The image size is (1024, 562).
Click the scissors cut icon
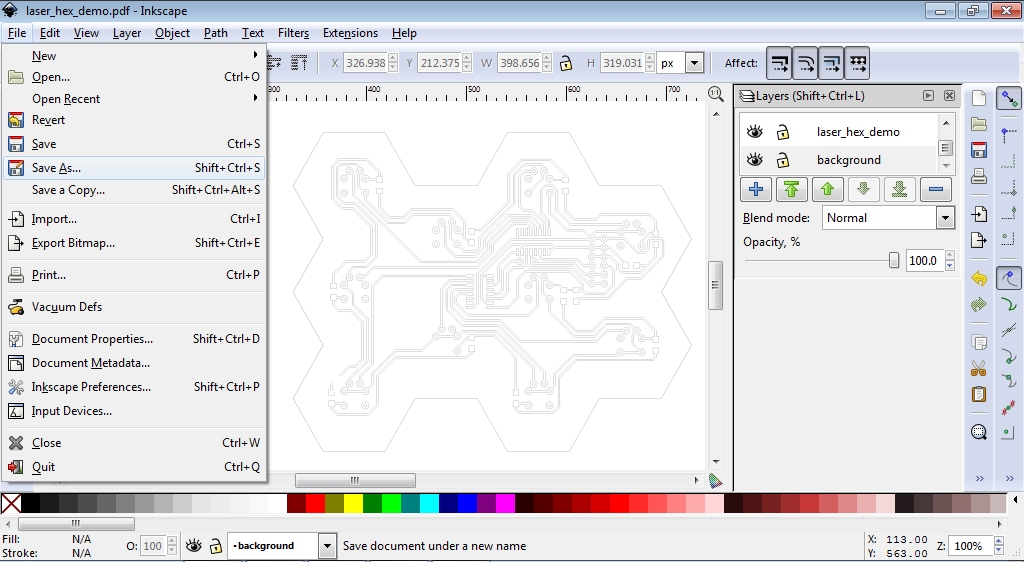pos(978,369)
